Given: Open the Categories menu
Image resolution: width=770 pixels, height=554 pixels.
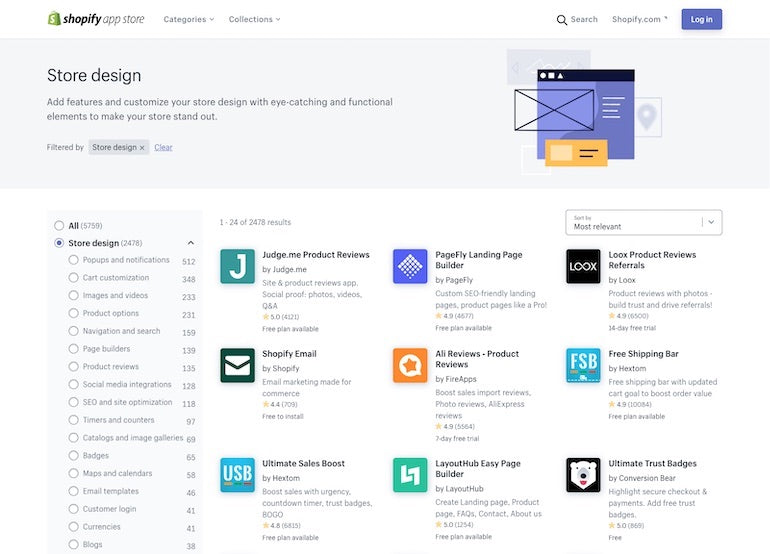Looking at the screenshot, I should click(x=189, y=19).
